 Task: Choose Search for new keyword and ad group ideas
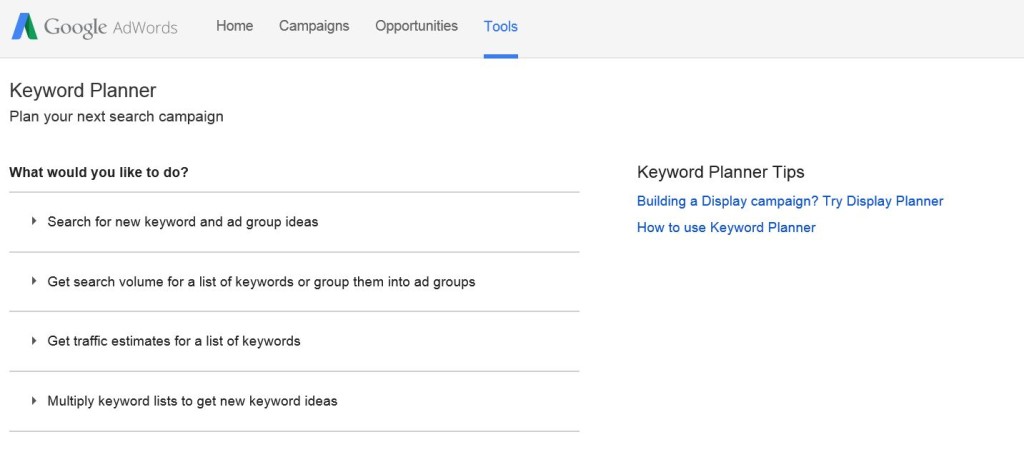coord(183,222)
